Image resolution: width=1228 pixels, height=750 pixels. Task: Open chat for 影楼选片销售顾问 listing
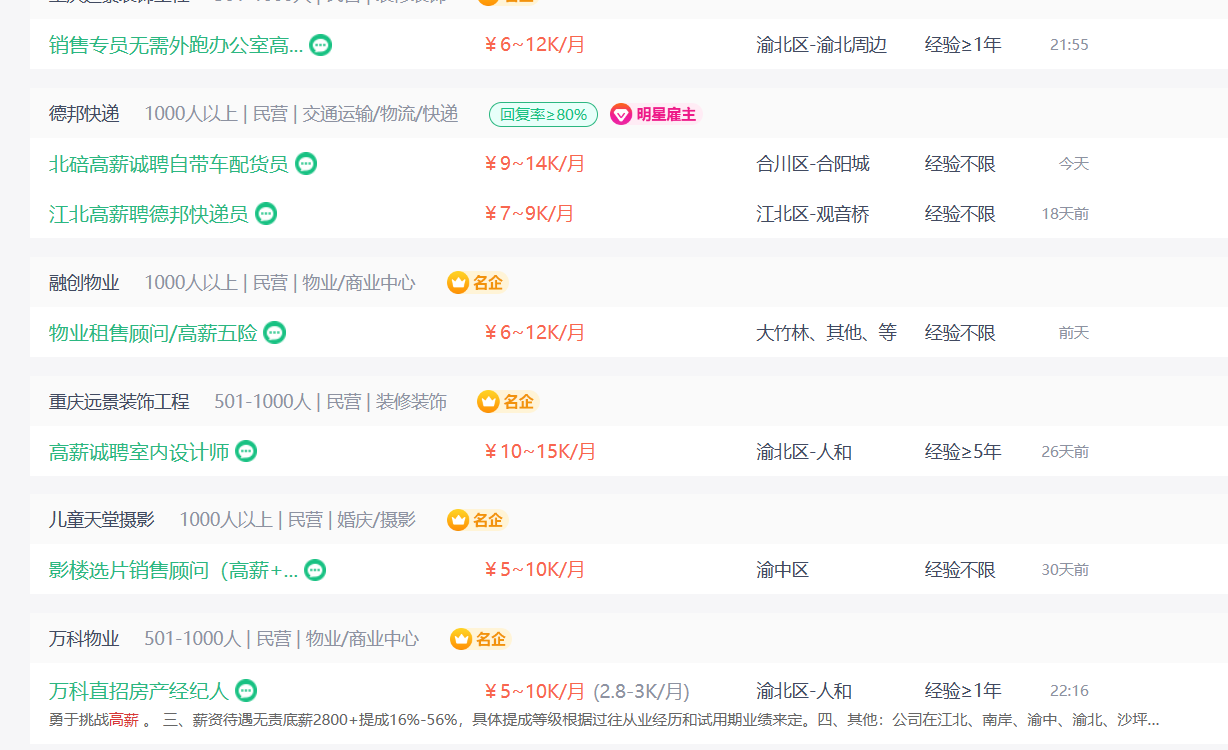point(315,571)
